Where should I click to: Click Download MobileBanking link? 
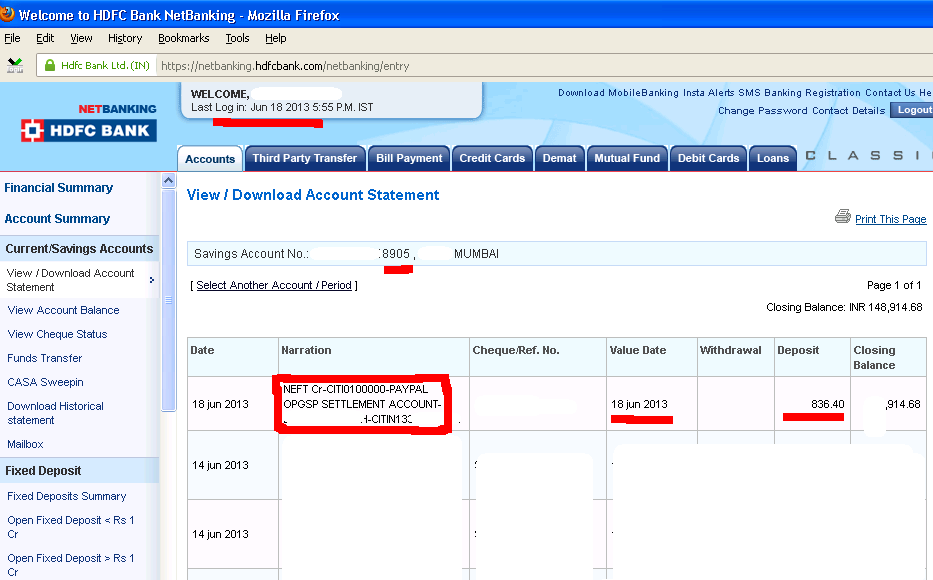618,93
